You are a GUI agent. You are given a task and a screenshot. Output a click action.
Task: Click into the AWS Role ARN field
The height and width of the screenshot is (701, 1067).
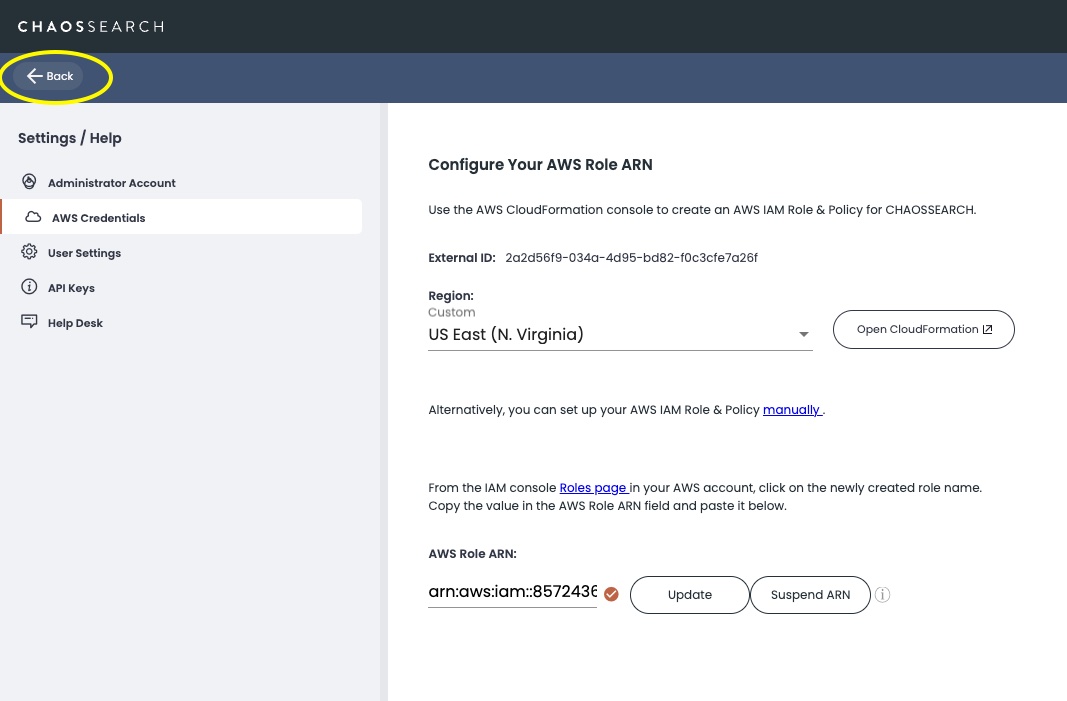512,591
